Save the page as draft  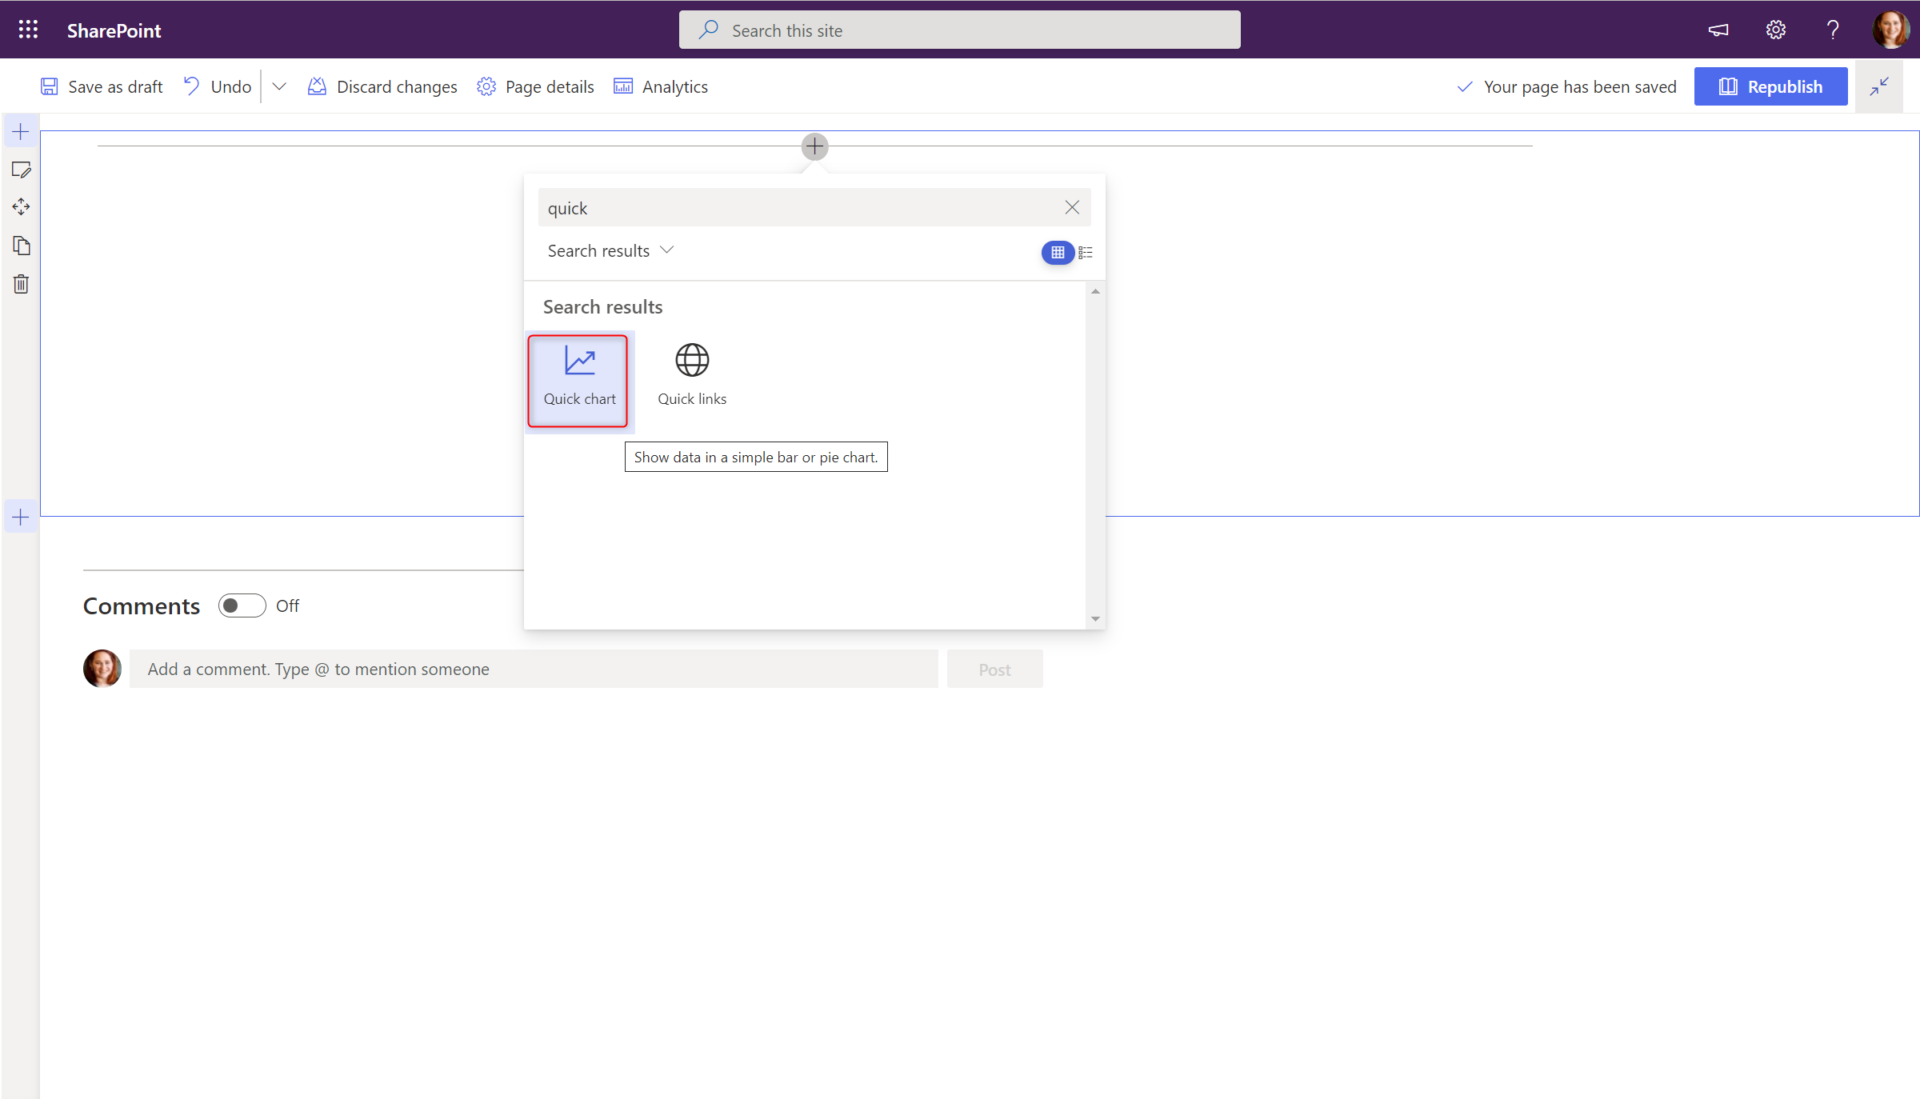[x=100, y=86]
